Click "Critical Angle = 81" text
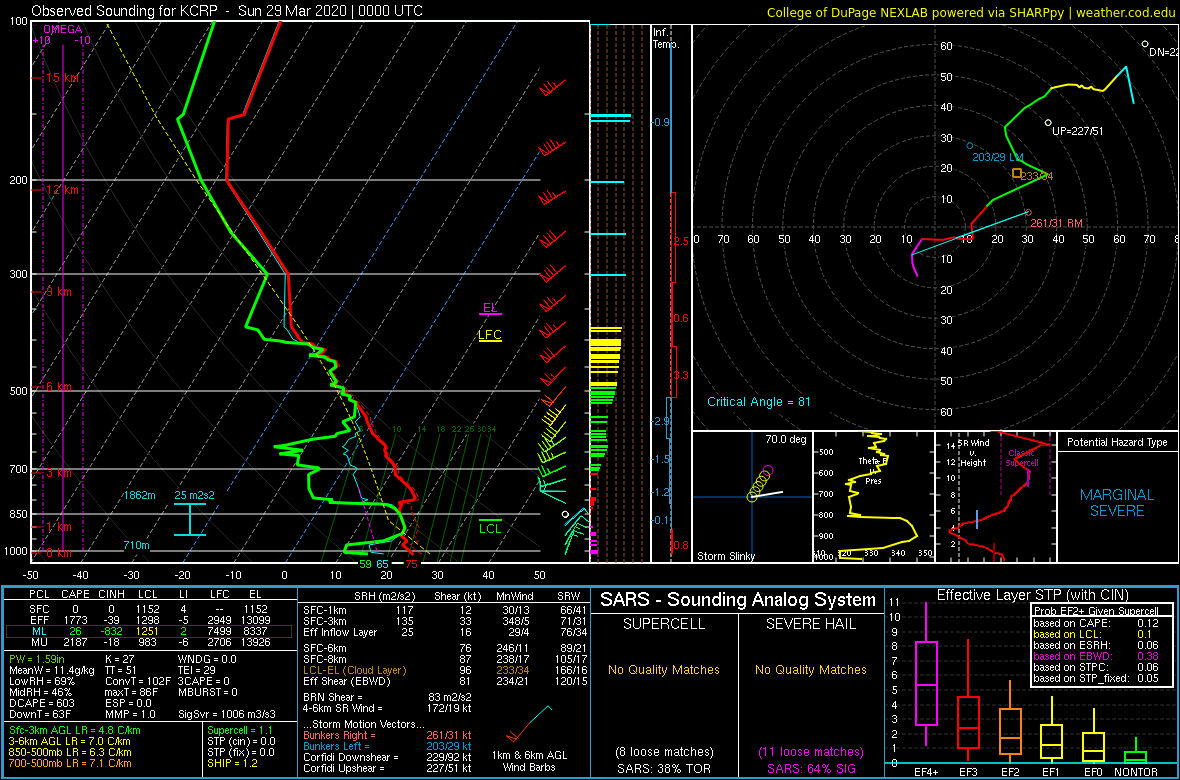Screen dimensions: 1180x780 (759, 401)
